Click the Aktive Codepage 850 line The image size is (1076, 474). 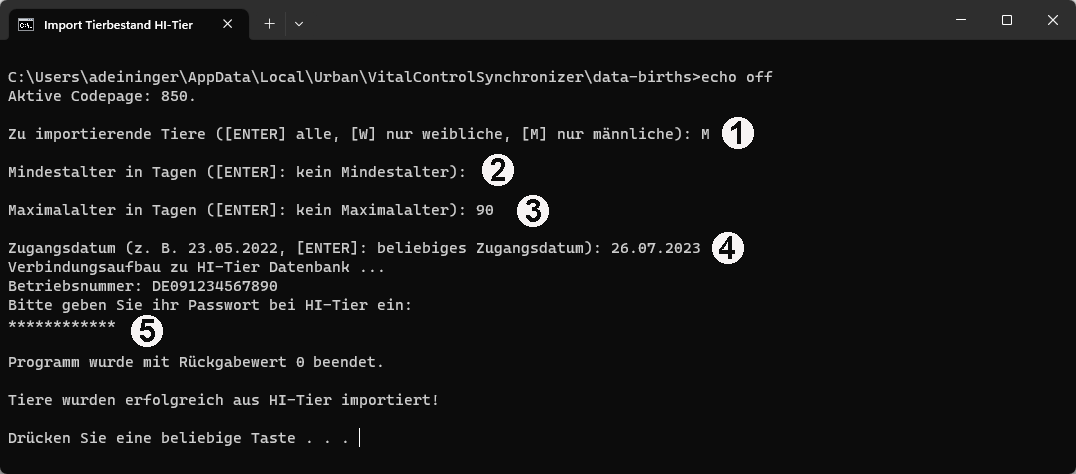102,96
